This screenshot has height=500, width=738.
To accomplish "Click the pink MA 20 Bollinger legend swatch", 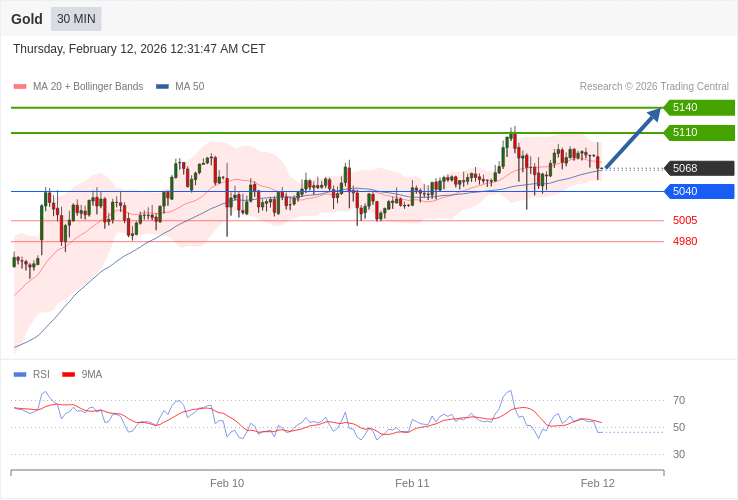I will (20, 87).
